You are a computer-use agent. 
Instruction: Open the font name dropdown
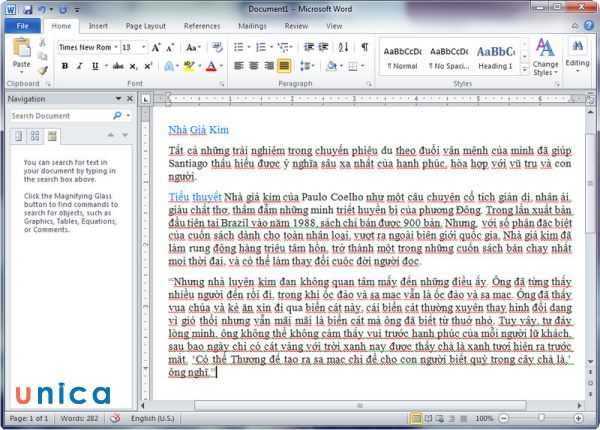tap(116, 47)
